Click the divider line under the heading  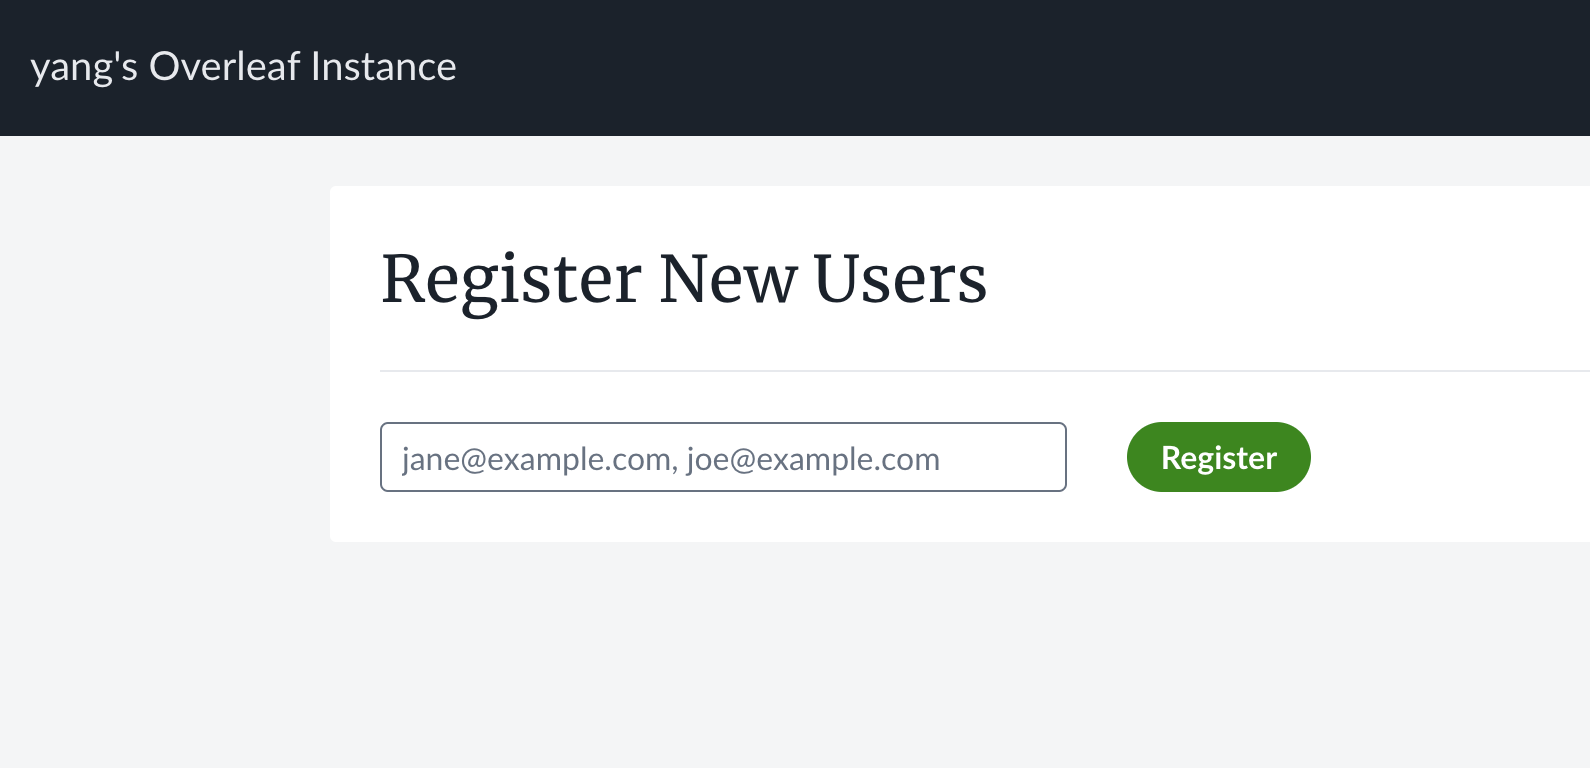[x=984, y=371]
